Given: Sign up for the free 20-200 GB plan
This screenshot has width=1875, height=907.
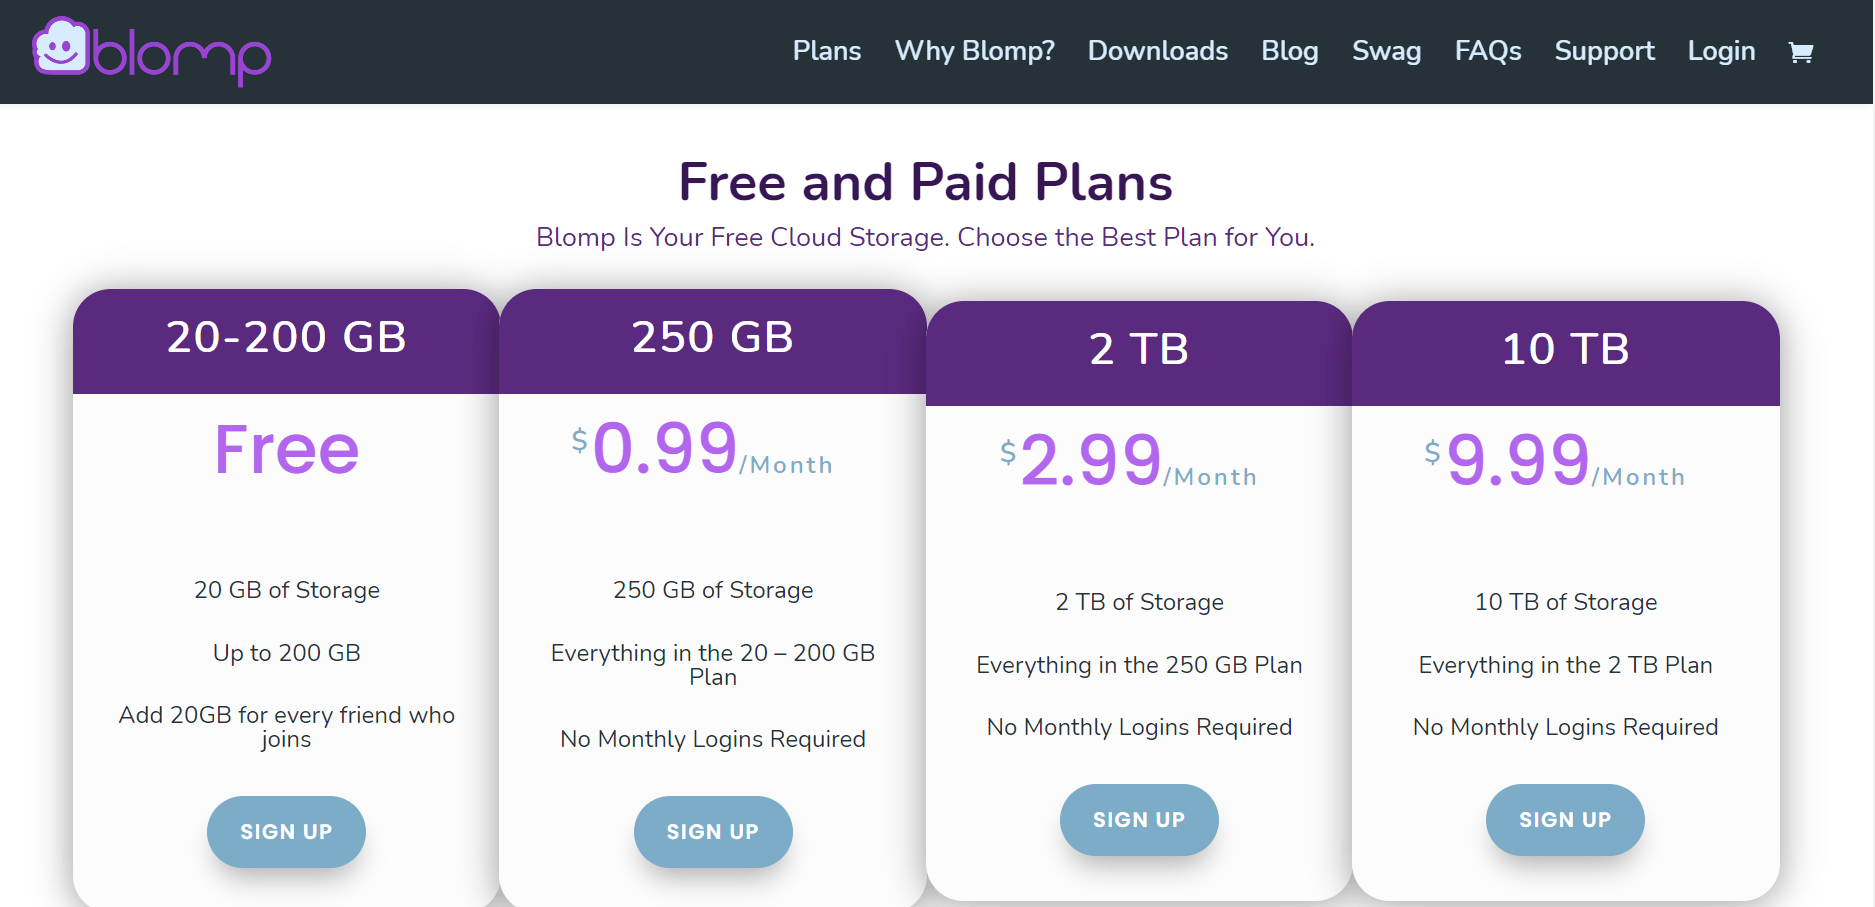Looking at the screenshot, I should [286, 831].
